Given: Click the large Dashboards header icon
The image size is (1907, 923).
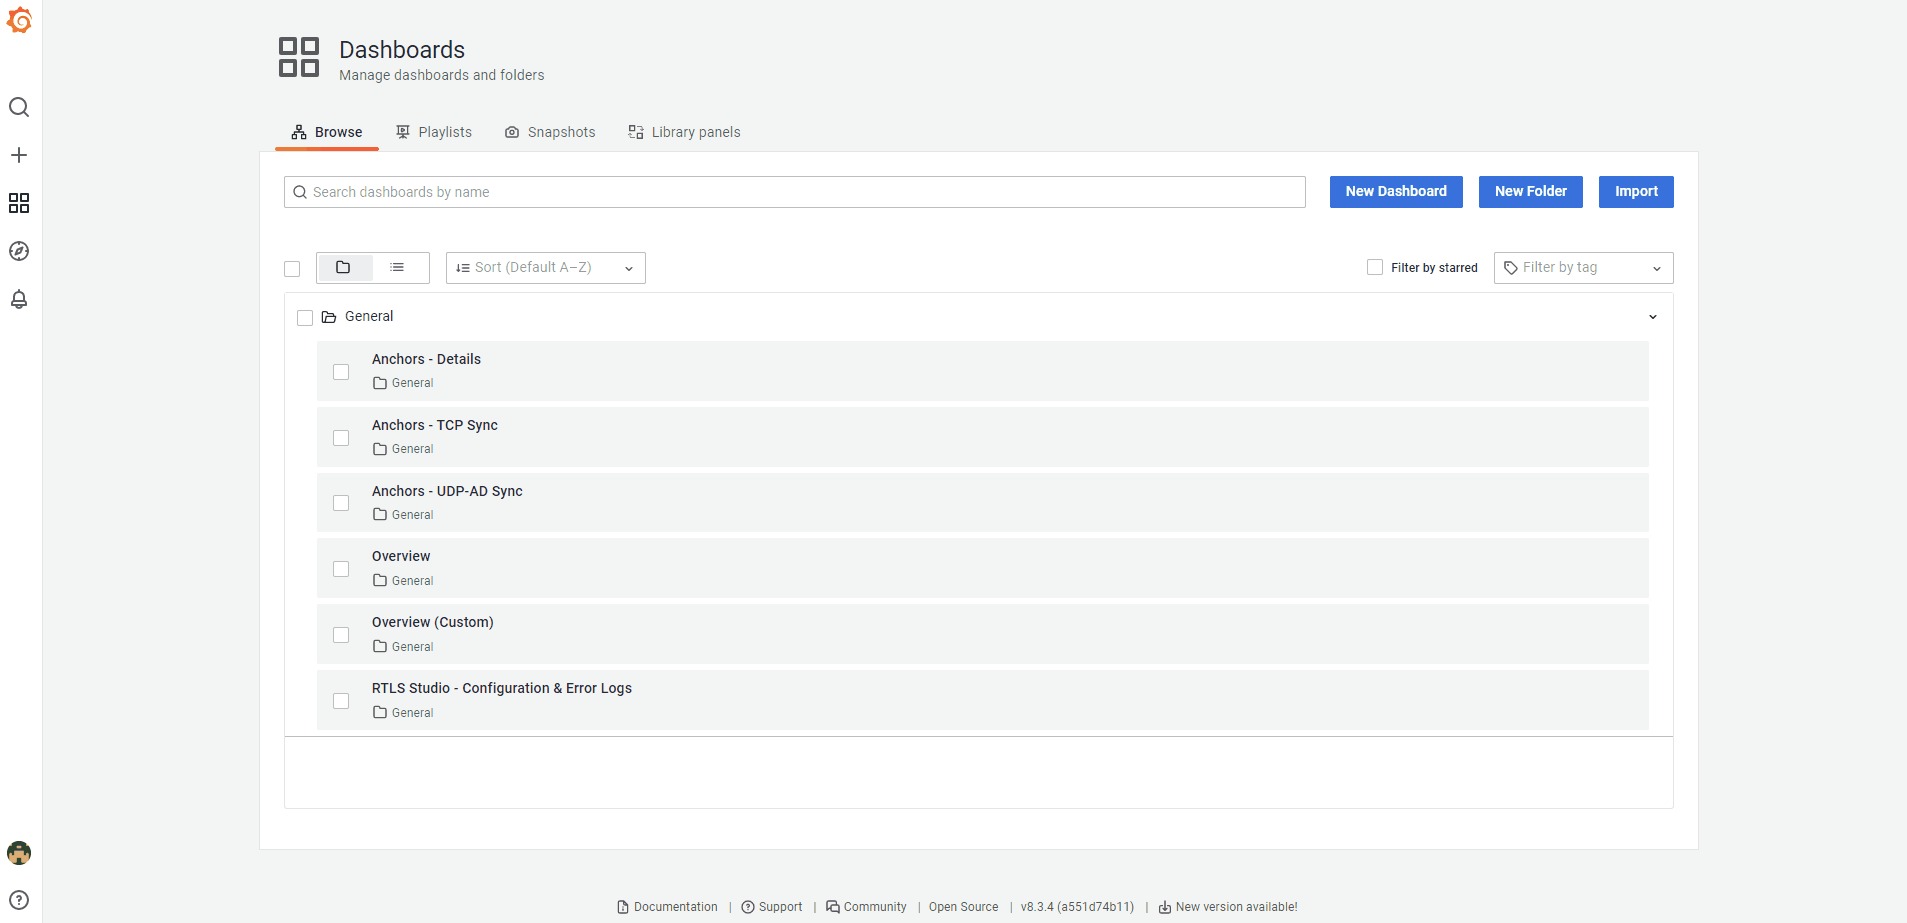Looking at the screenshot, I should pyautogui.click(x=299, y=57).
